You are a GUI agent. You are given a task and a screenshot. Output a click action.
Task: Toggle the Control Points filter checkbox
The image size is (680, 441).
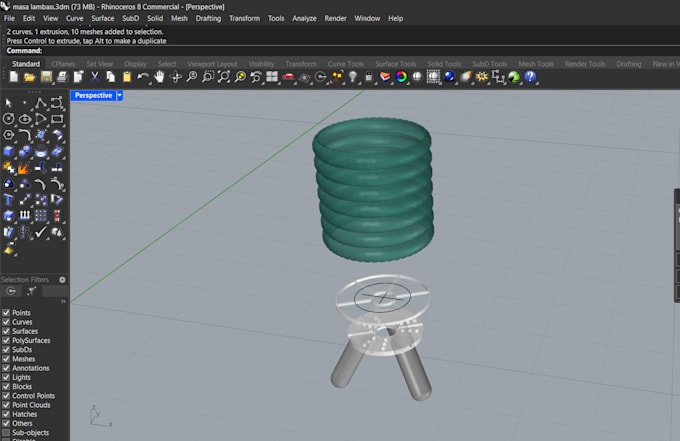(6, 395)
